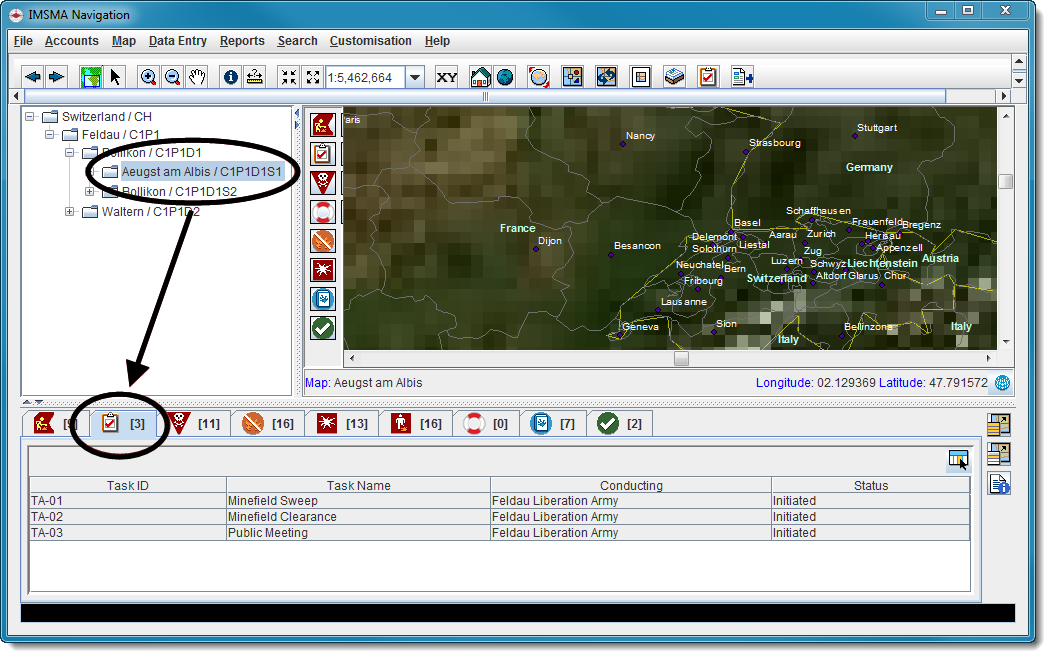The image size is (1051, 658).
Task: Click the lifebuoy icon beside map
Action: (323, 212)
